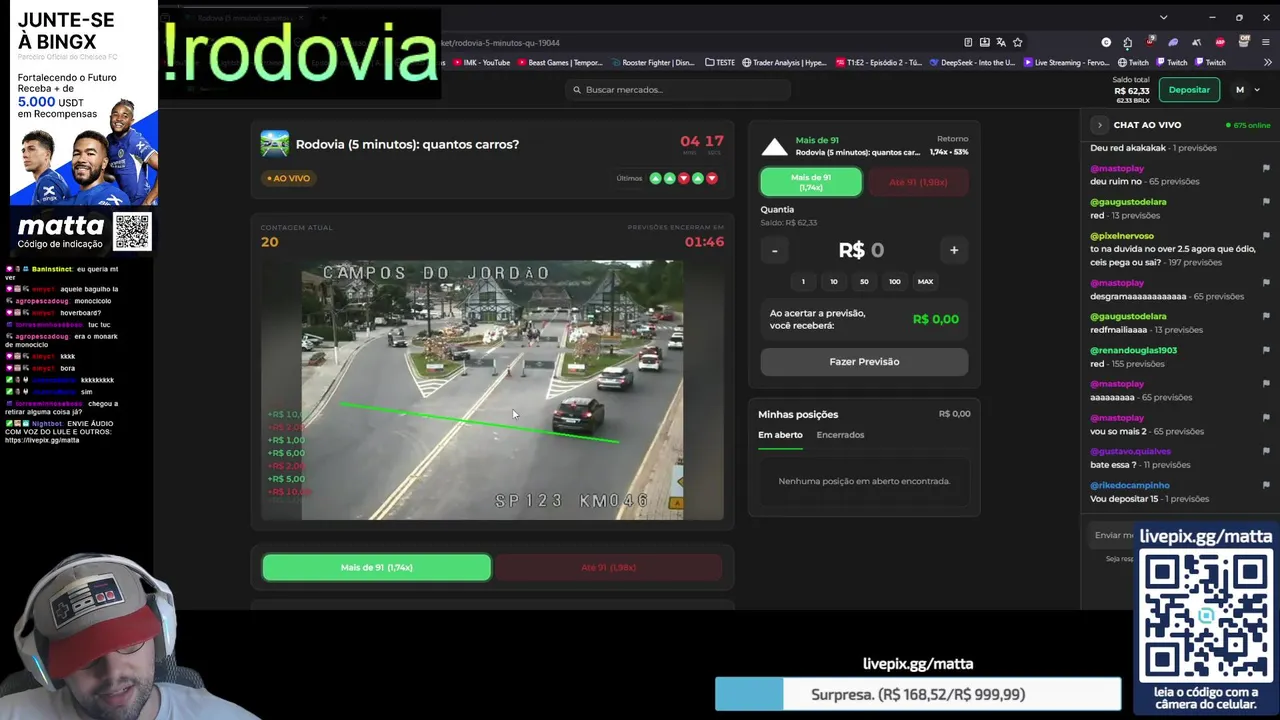The width and height of the screenshot is (1280, 720).
Task: Click the AO VIVO badge
Action: pyautogui.click(x=288, y=178)
